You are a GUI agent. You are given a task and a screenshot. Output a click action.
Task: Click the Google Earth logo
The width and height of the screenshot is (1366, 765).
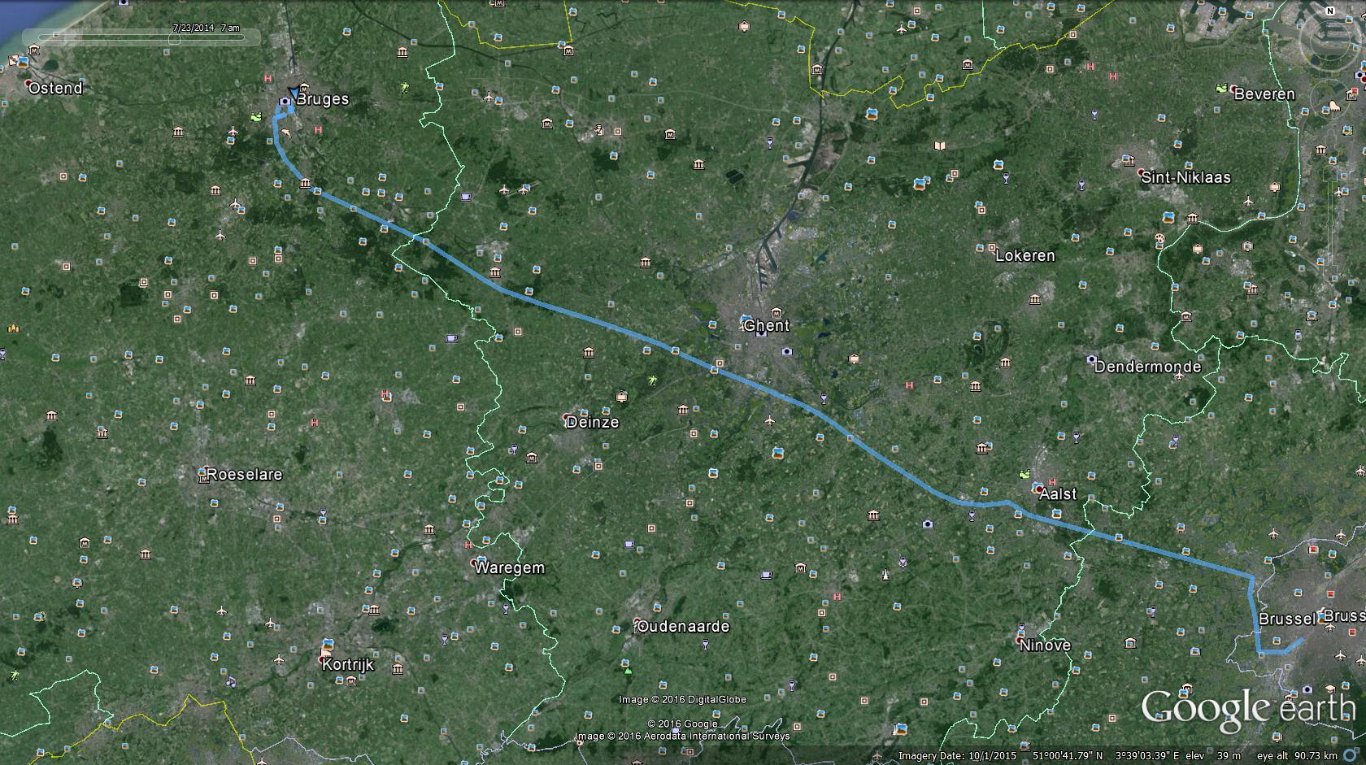pyautogui.click(x=1248, y=709)
